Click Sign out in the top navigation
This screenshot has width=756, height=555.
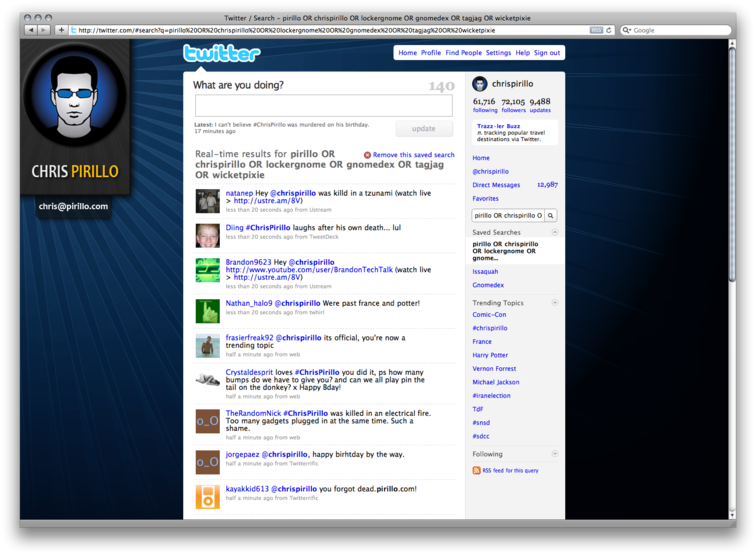click(547, 53)
